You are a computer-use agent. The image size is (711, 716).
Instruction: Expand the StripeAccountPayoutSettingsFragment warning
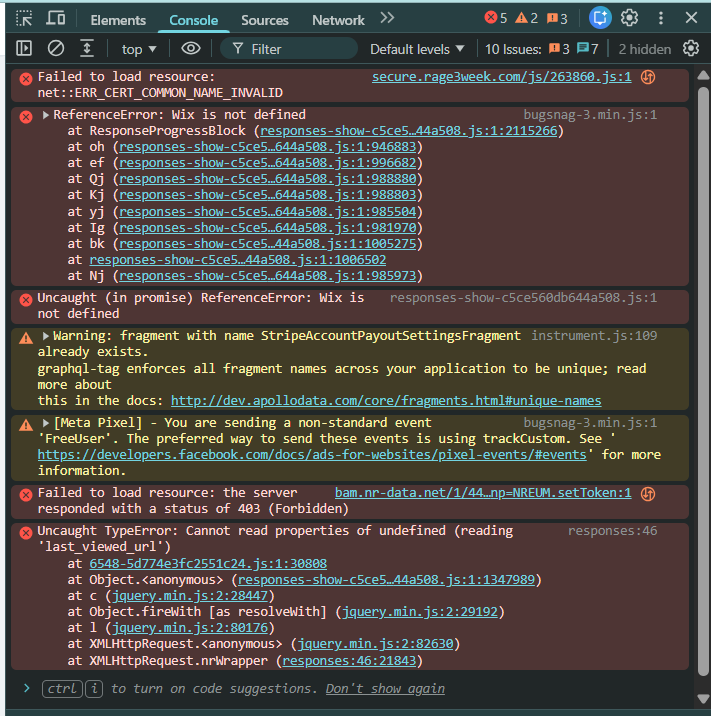(46, 336)
